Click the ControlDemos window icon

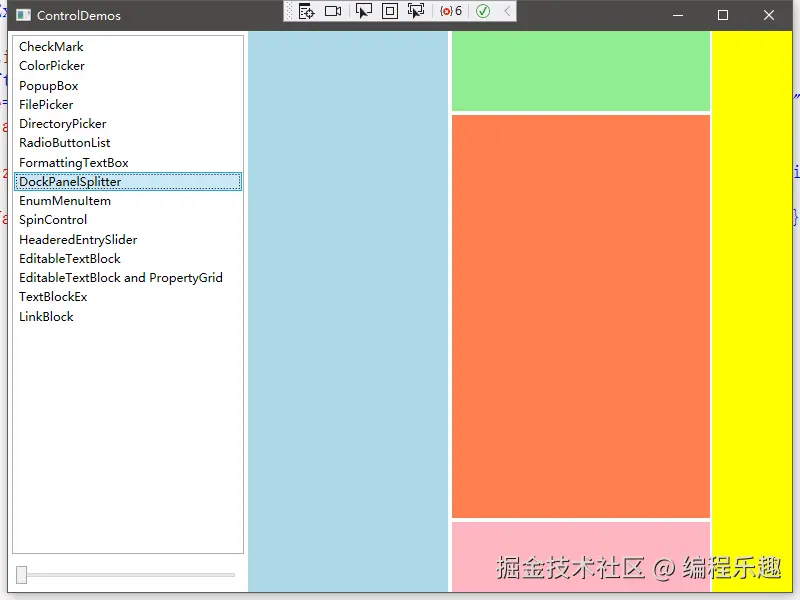(x=23, y=15)
